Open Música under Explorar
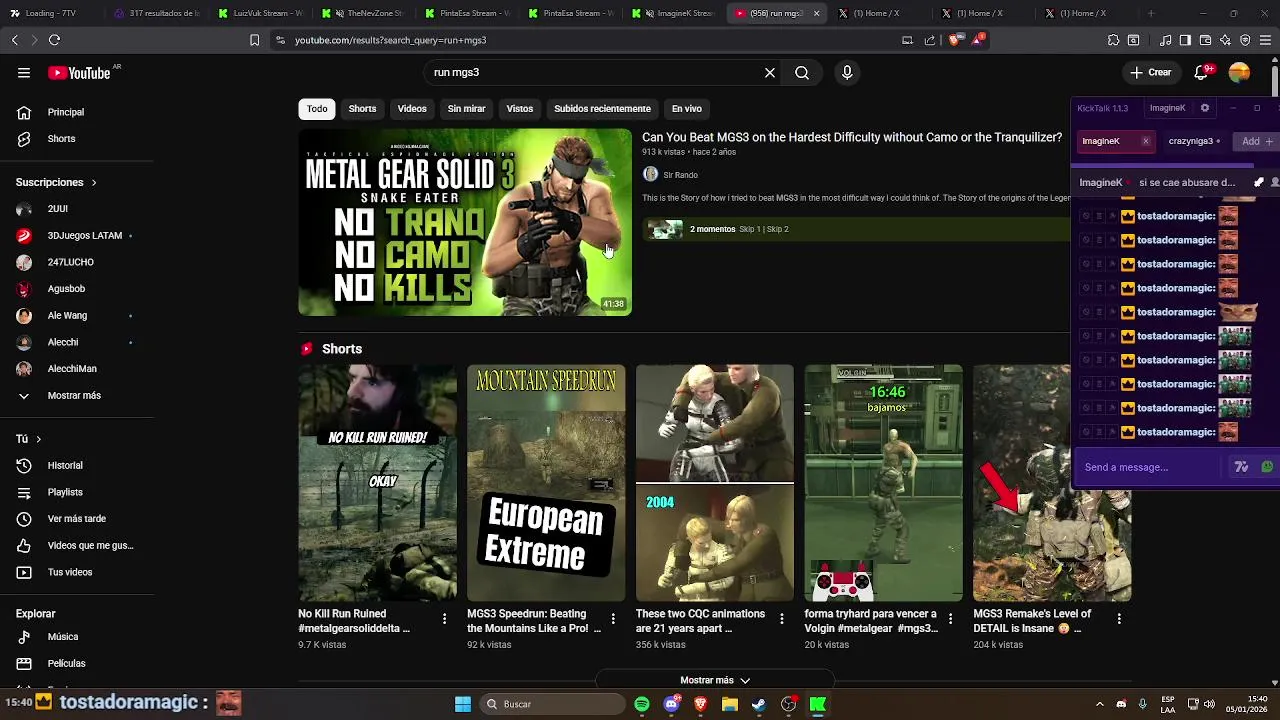The width and height of the screenshot is (1280, 720). point(62,636)
